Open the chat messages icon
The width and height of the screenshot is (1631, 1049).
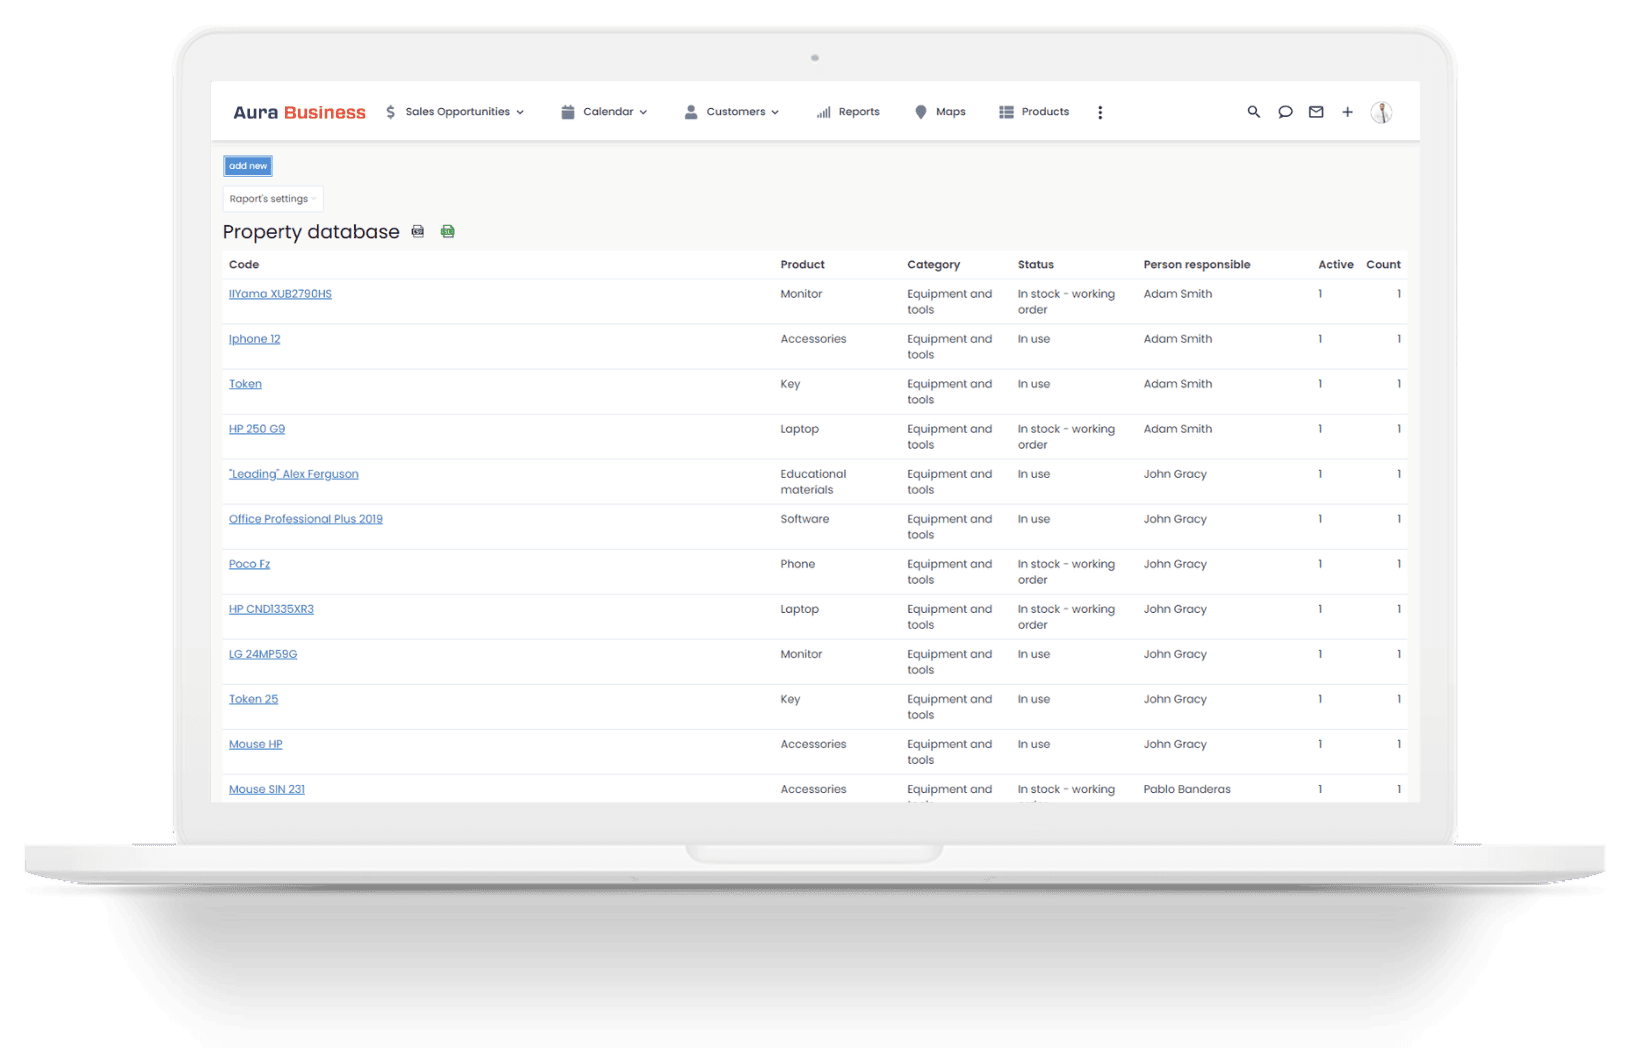[1285, 112]
